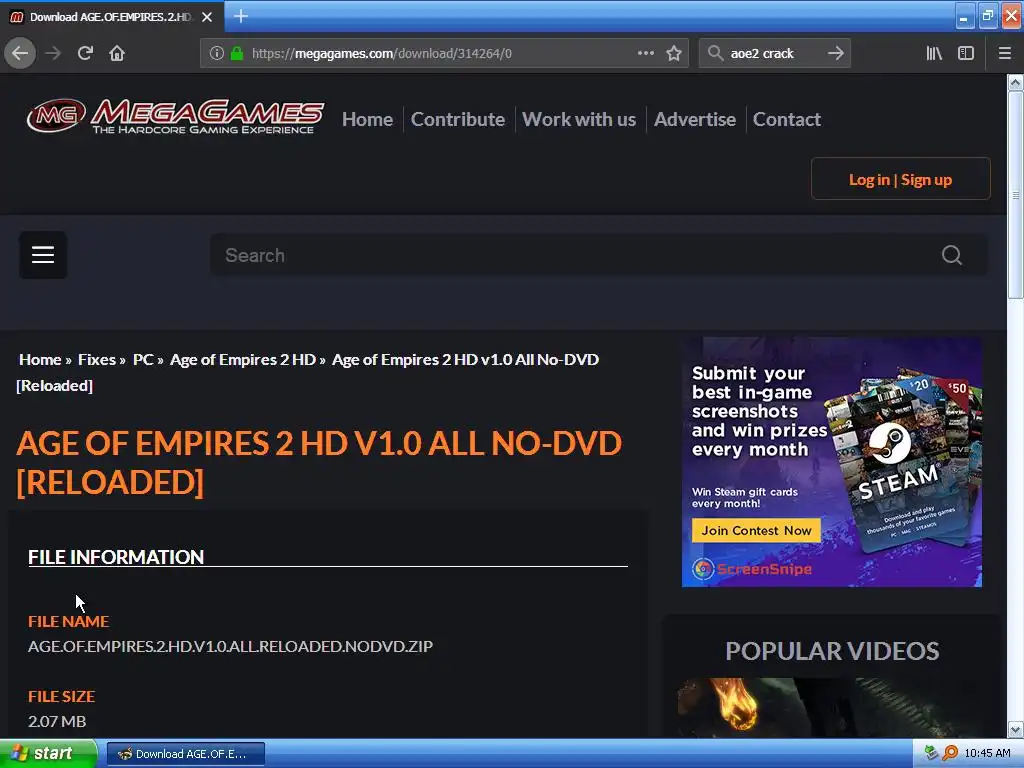Click the network tray icon in taskbar
The width and height of the screenshot is (1024, 768).
tap(931, 753)
